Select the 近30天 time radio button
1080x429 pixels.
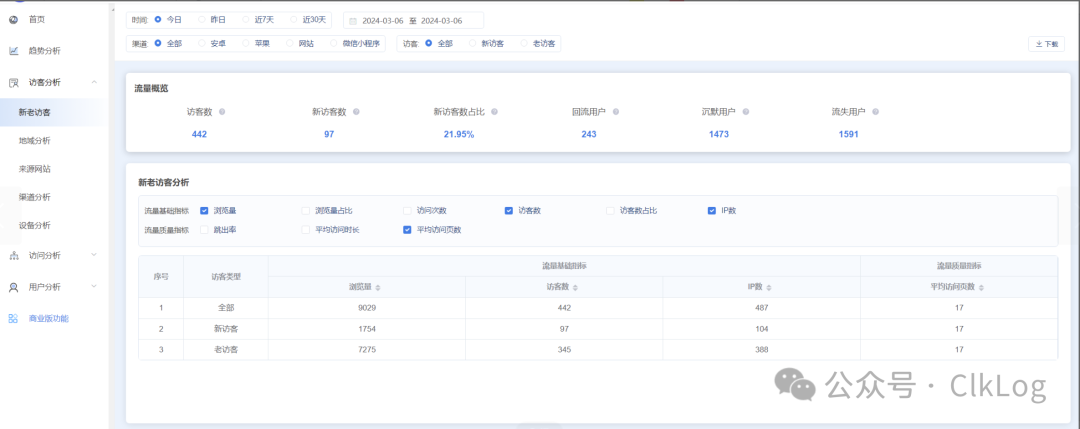[294, 20]
